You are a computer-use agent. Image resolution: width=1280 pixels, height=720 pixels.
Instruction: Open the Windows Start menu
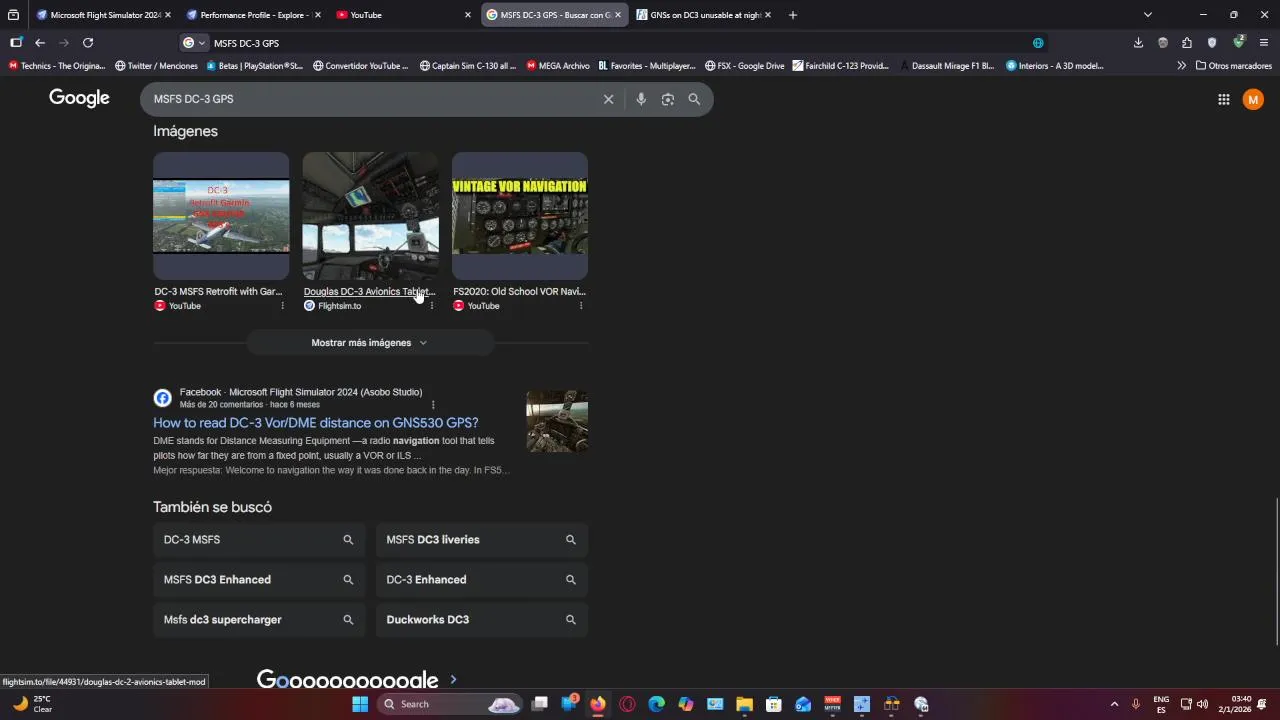tap(360, 704)
